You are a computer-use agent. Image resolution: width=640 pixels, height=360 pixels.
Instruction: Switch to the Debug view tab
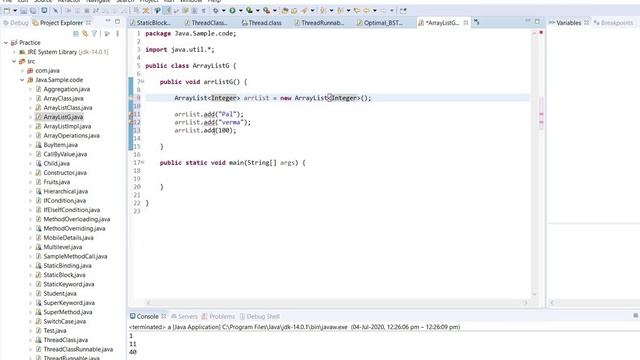pyautogui.click(x=16, y=23)
